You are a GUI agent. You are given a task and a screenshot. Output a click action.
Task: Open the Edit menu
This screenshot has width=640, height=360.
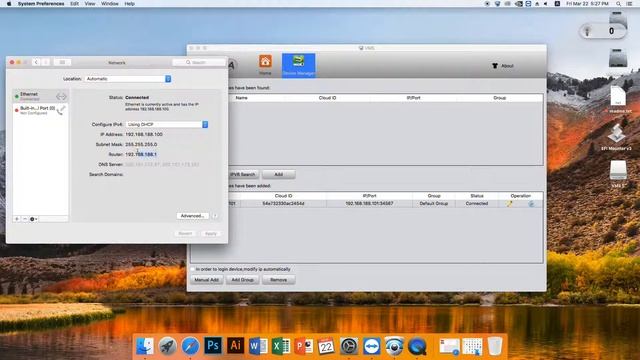click(x=74, y=4)
